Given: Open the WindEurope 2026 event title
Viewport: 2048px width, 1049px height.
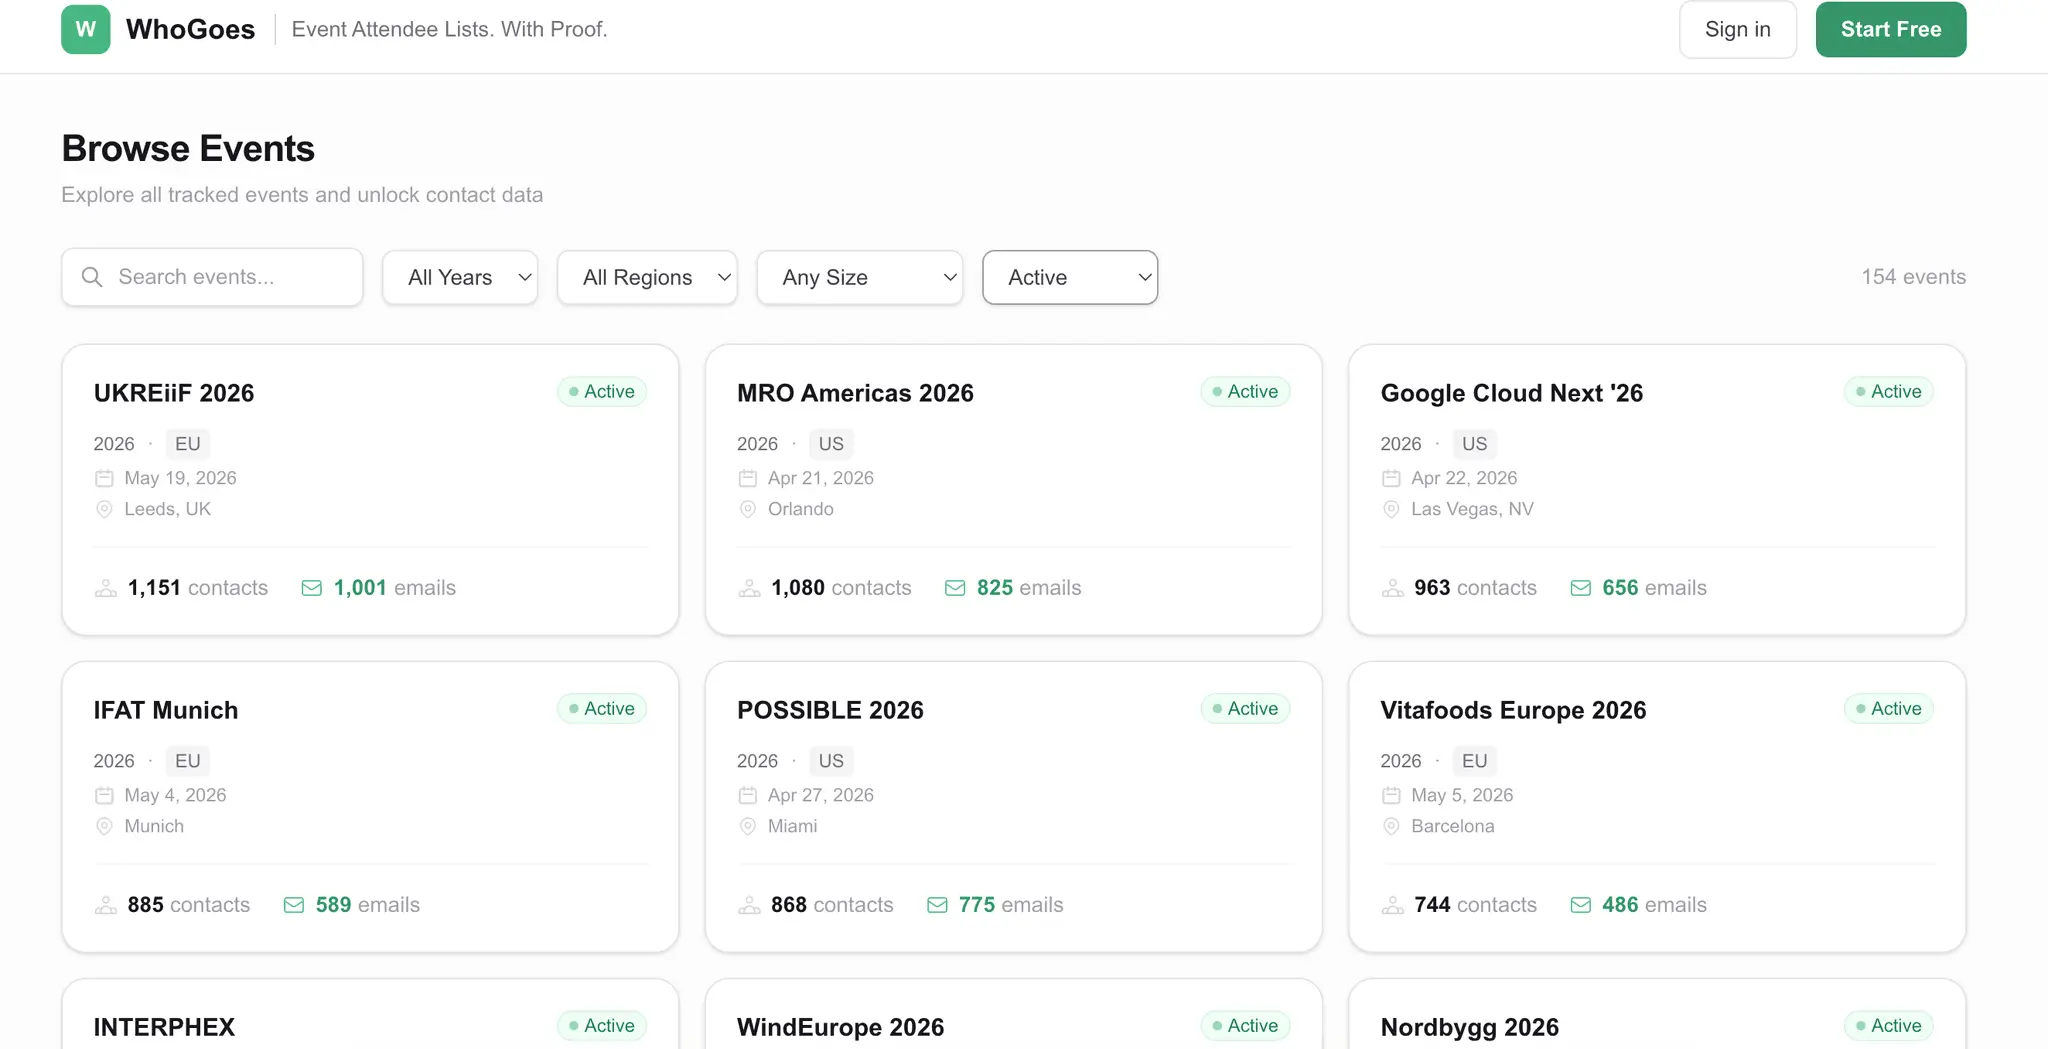Looking at the screenshot, I should pyautogui.click(x=840, y=1027).
